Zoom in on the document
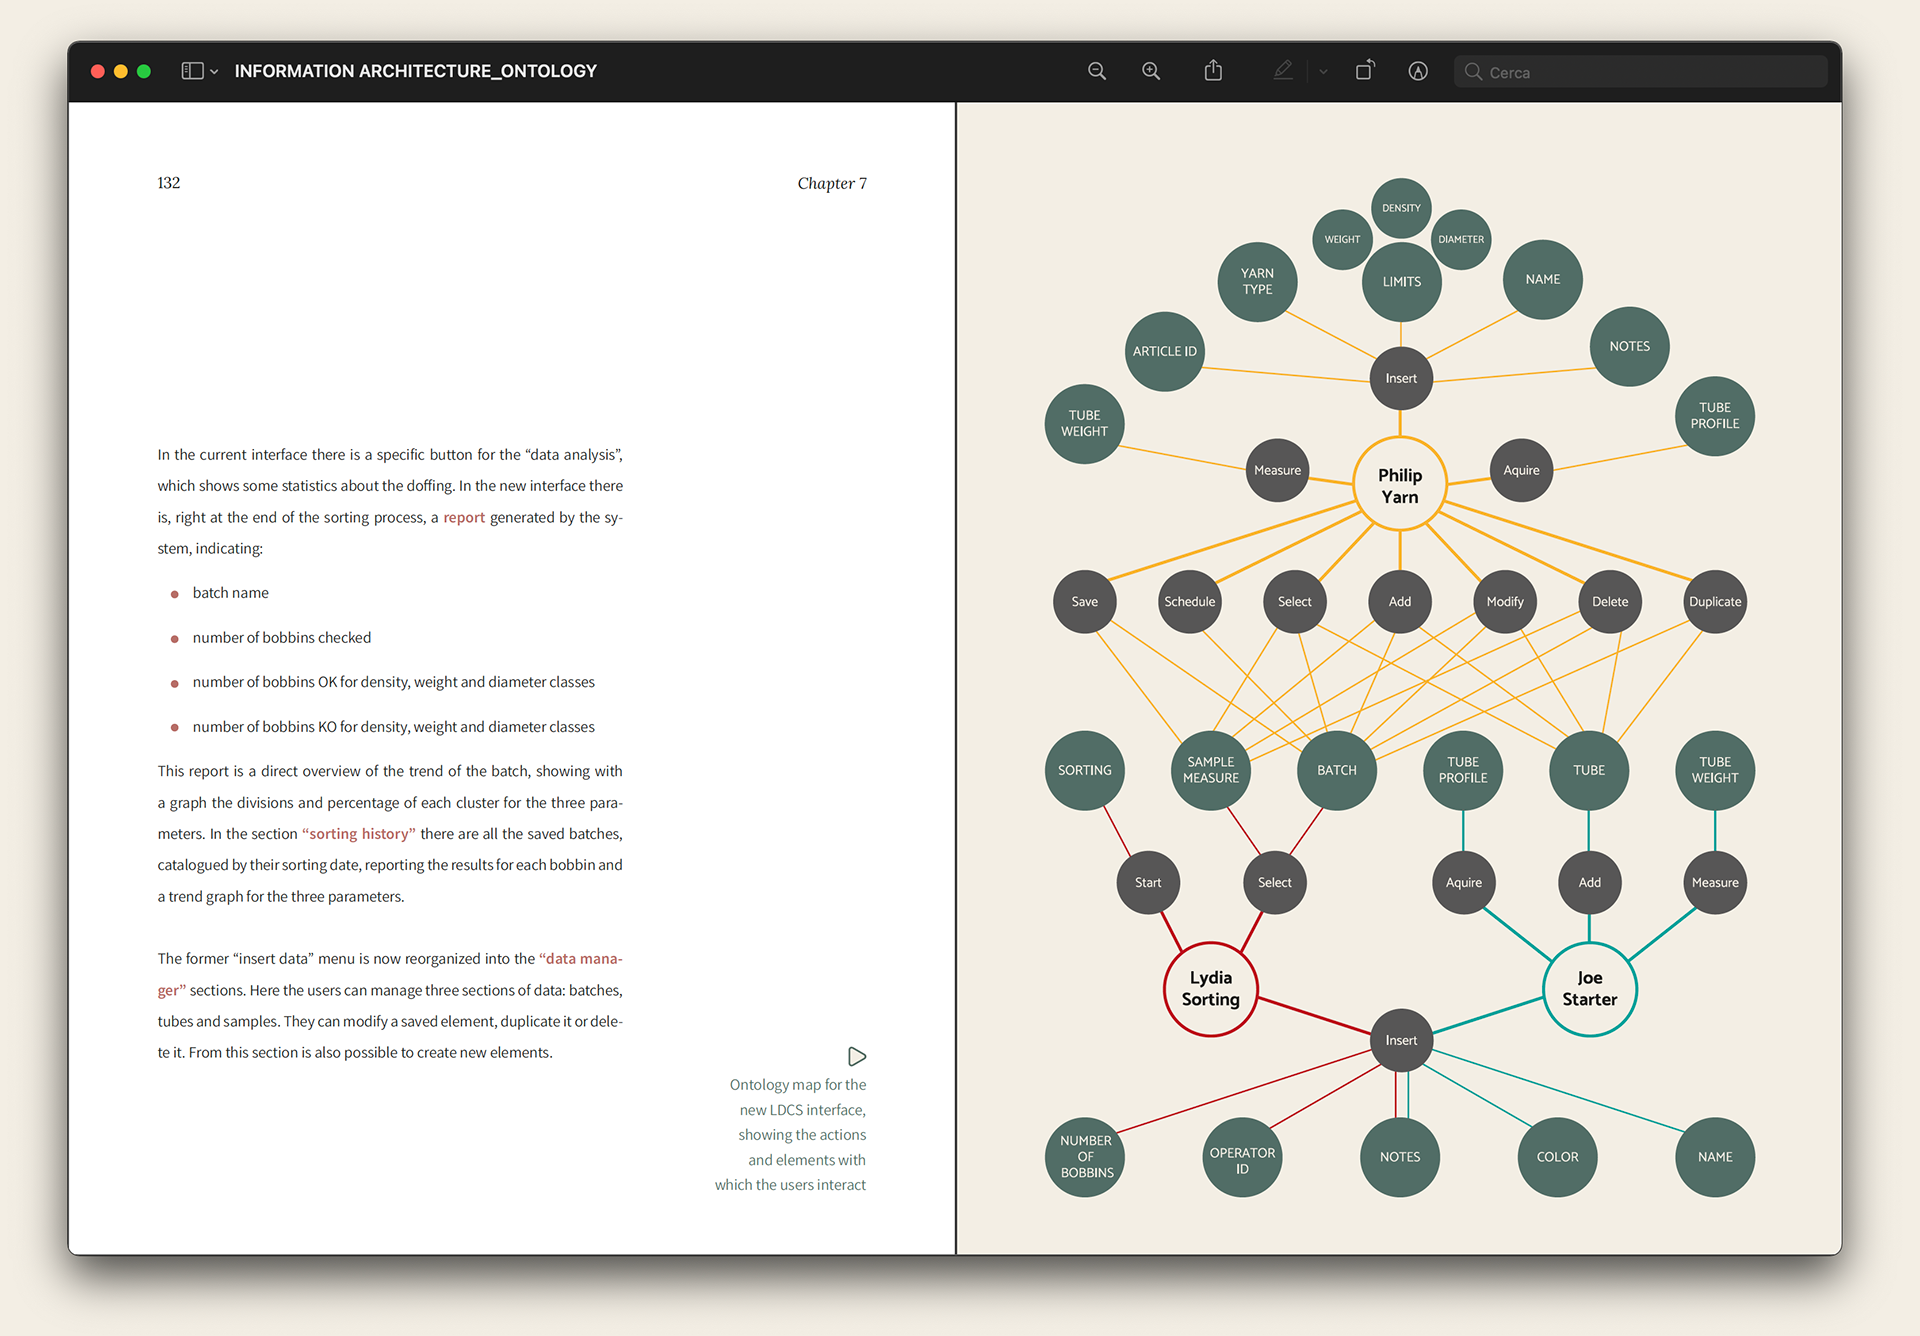1920x1336 pixels. pos(1151,71)
